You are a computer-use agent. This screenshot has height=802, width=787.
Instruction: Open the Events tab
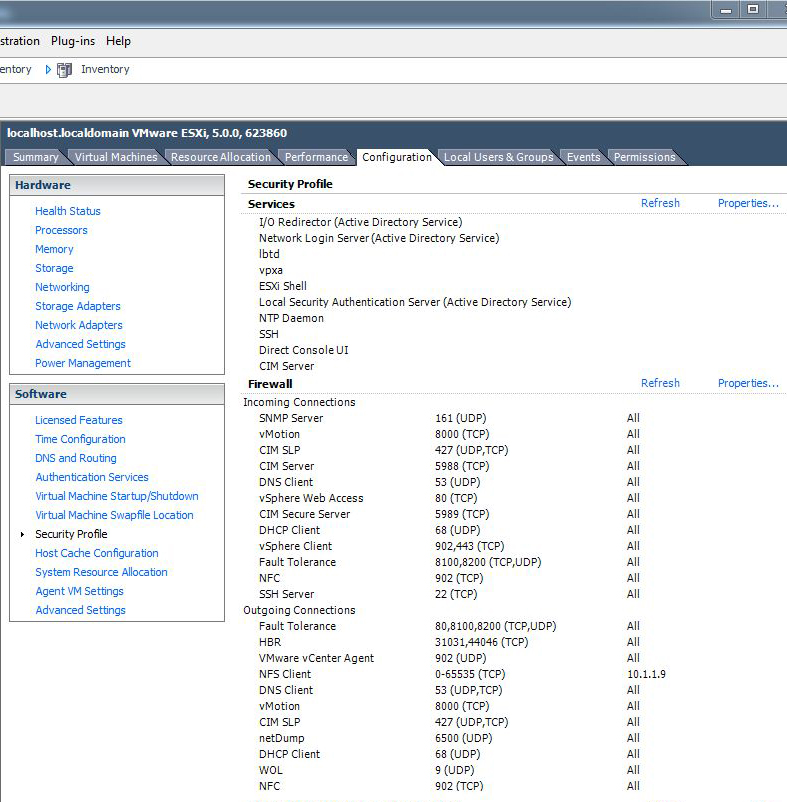[x=583, y=157]
